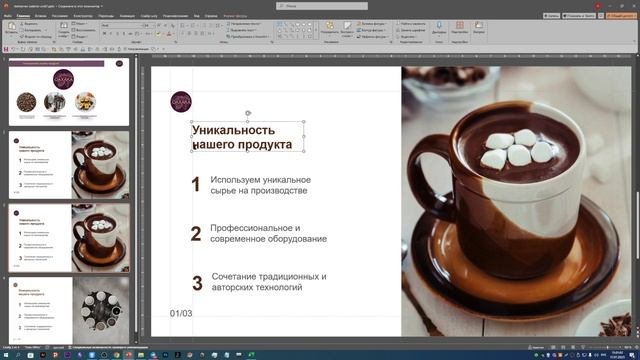Click the yellow text highlight color icon
The image size is (640, 360).
(x=158, y=34)
